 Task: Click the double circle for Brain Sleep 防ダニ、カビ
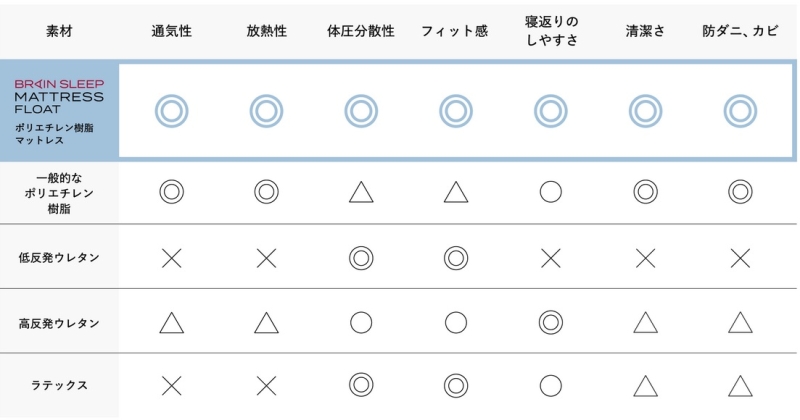[x=739, y=110]
